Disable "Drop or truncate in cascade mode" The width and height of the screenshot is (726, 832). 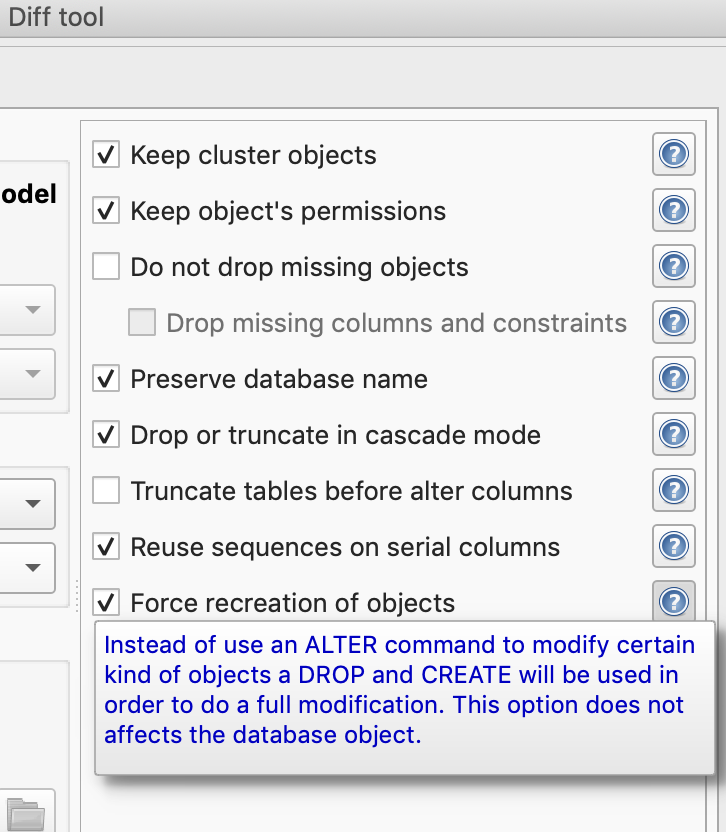pyautogui.click(x=106, y=435)
